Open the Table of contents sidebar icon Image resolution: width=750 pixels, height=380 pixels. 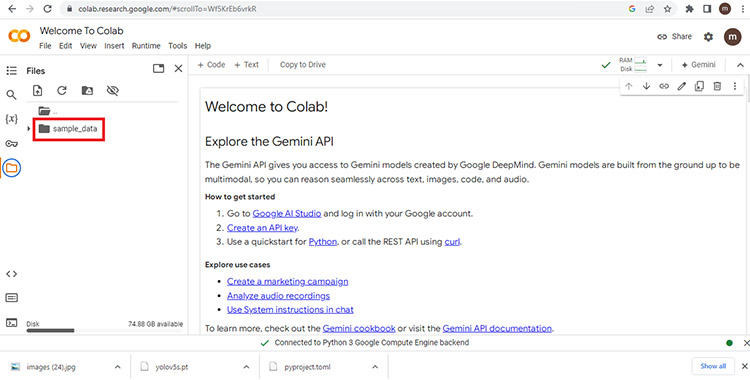click(x=11, y=71)
